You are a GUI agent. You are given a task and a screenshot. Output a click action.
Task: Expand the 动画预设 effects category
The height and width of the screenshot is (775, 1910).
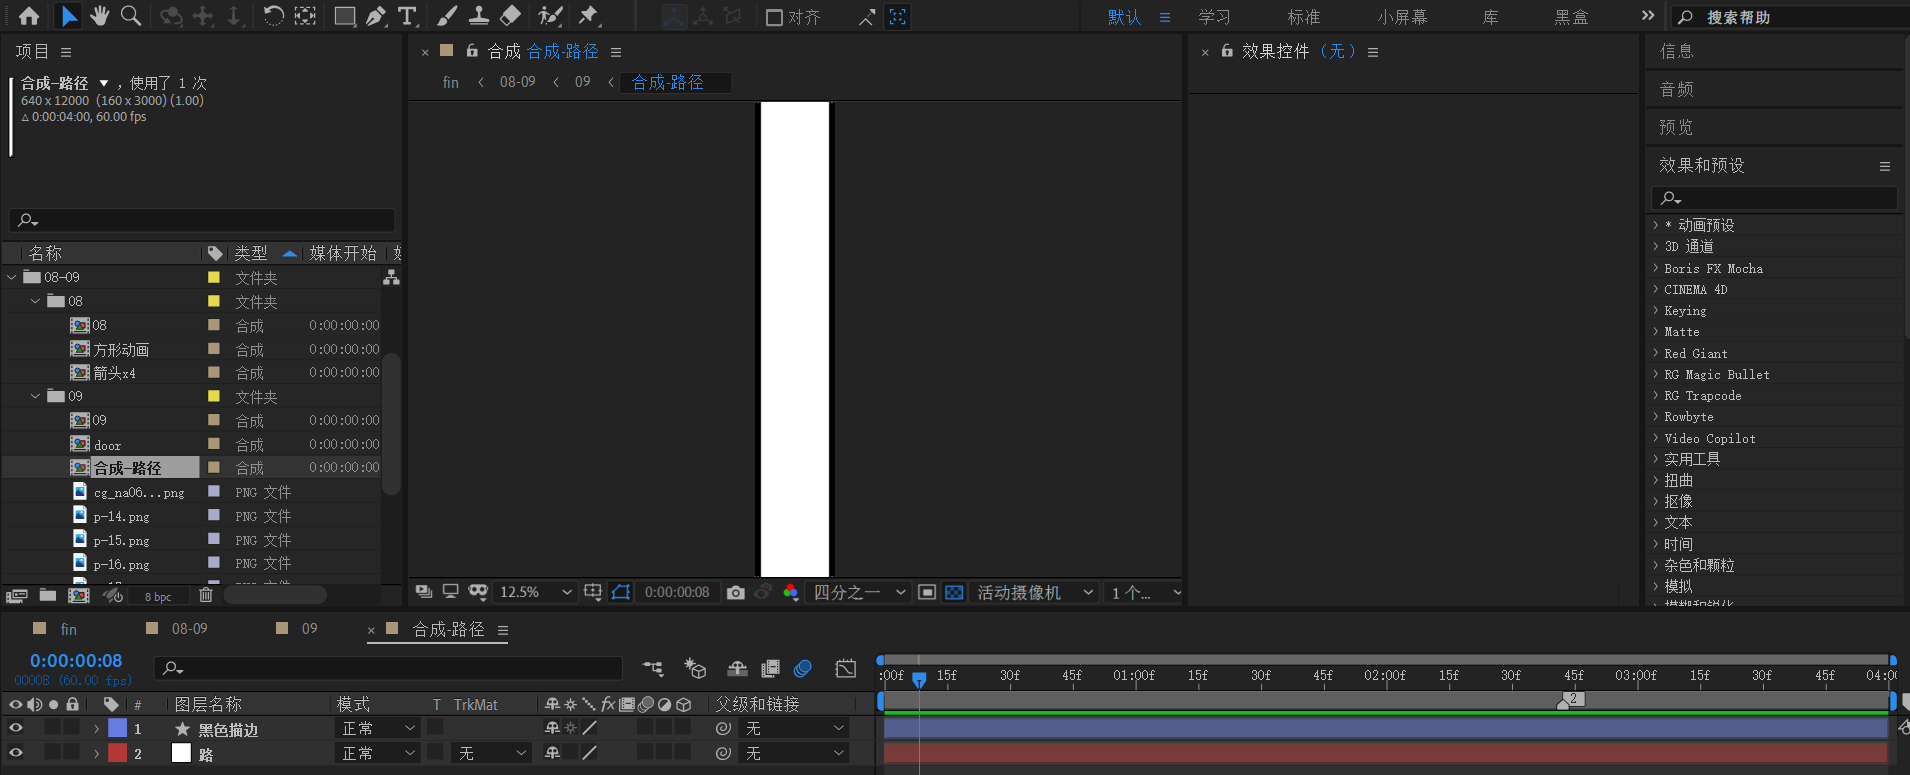pos(1655,225)
